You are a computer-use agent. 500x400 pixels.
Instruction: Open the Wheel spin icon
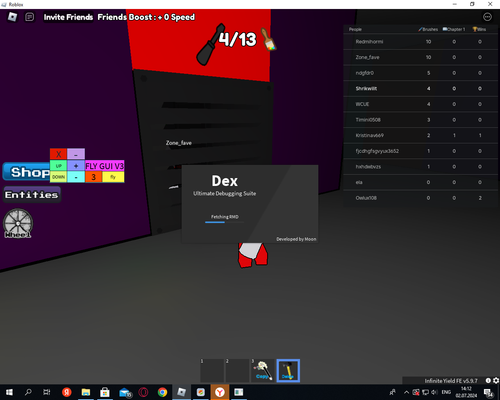click(18, 223)
